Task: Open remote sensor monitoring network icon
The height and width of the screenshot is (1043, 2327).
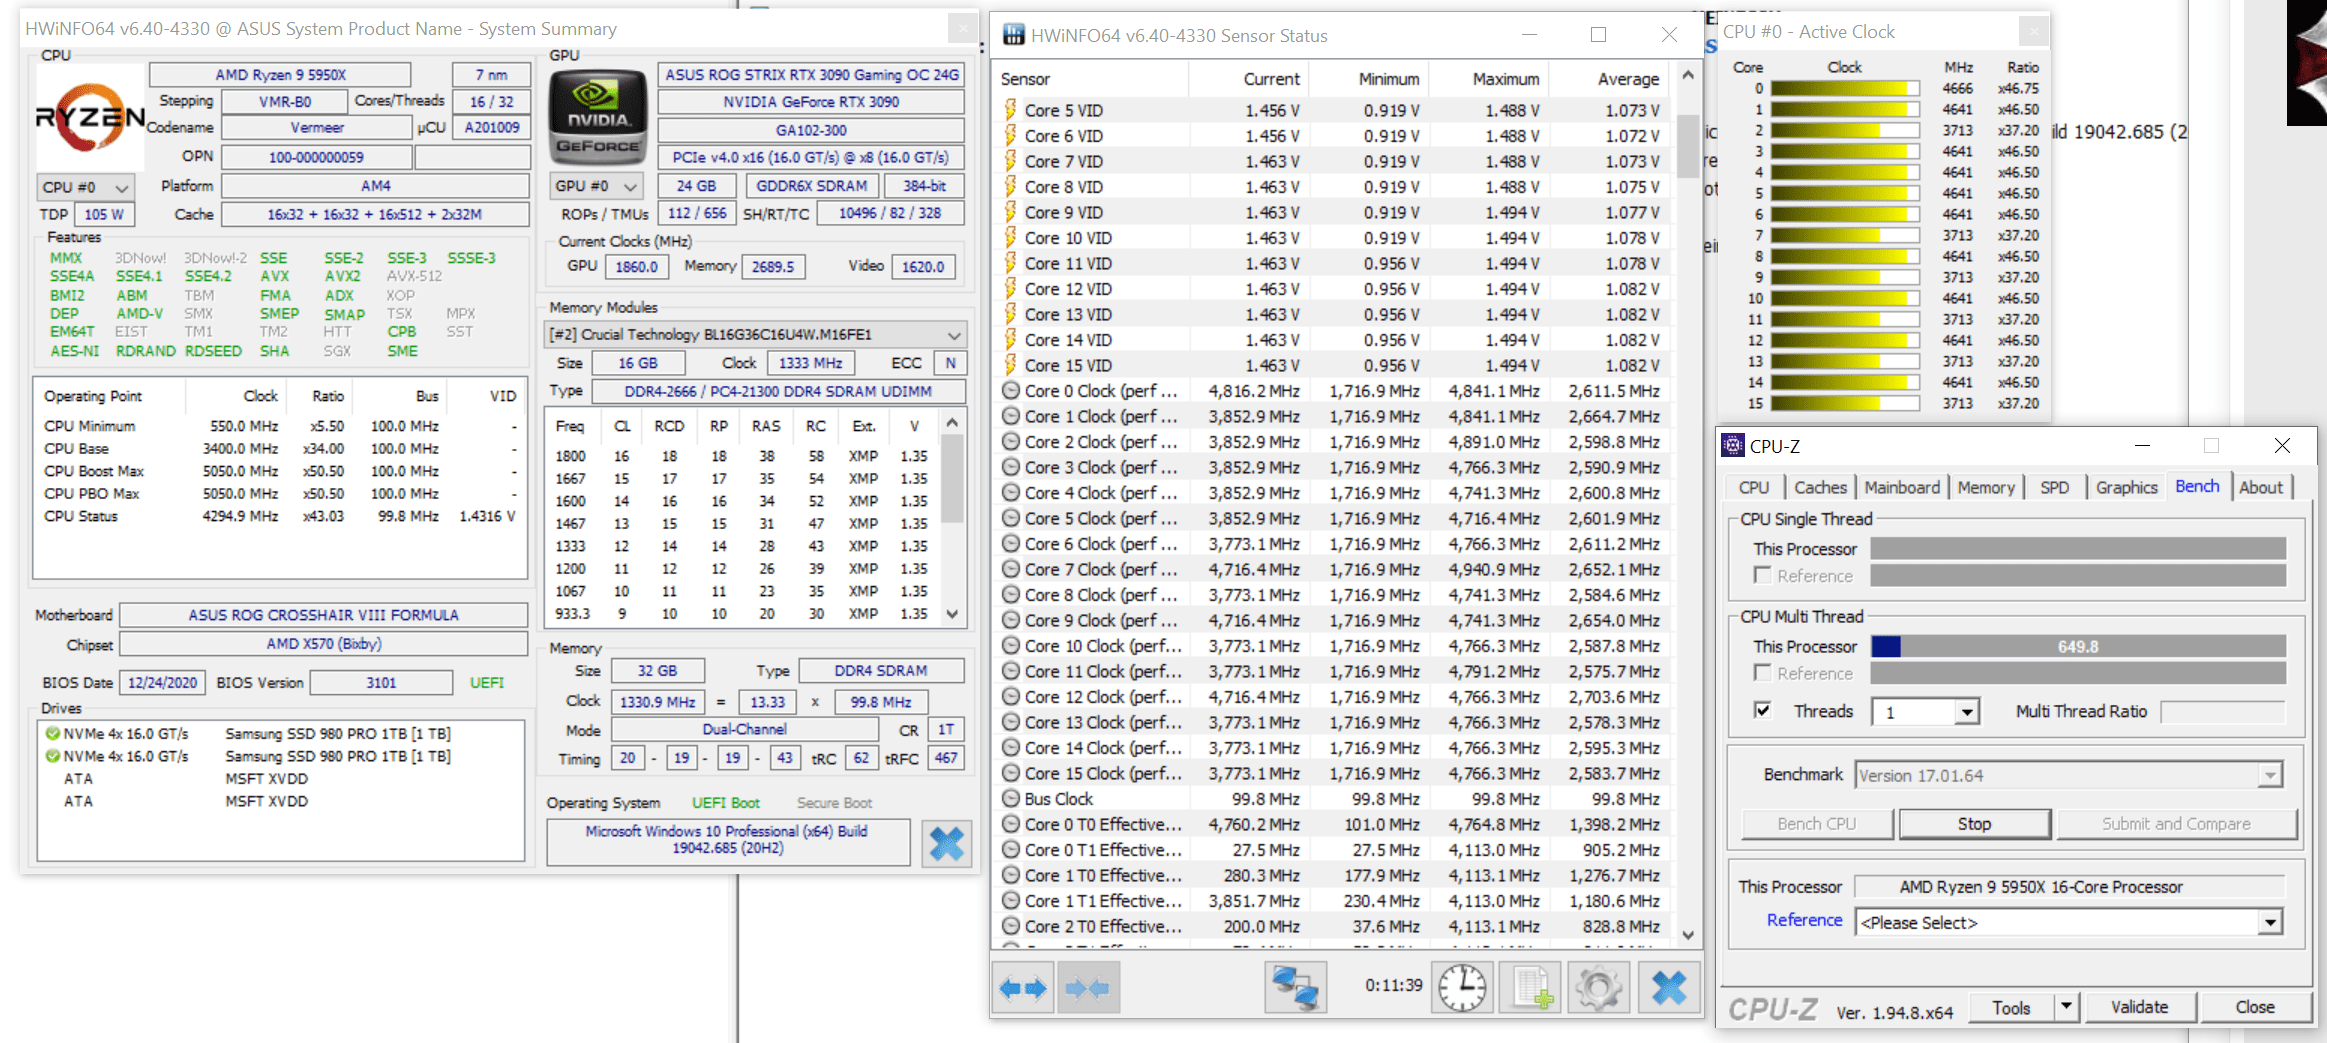Action: point(1295,988)
